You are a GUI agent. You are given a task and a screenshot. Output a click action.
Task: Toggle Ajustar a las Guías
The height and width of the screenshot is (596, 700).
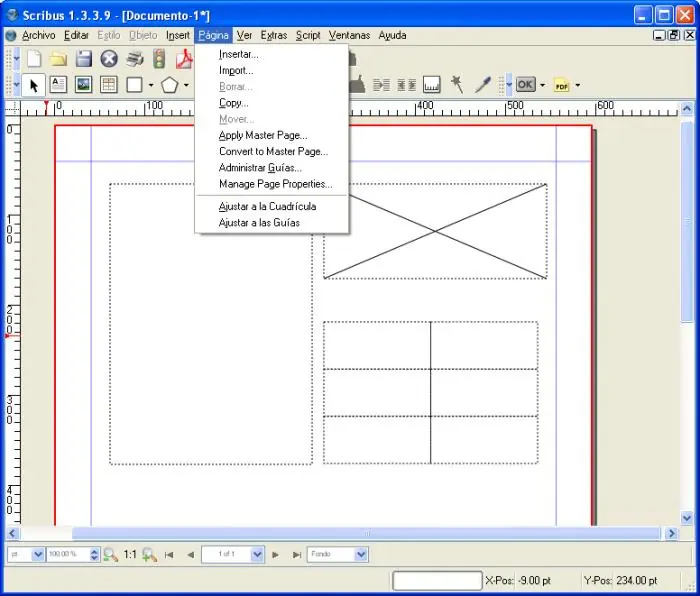[271, 223]
